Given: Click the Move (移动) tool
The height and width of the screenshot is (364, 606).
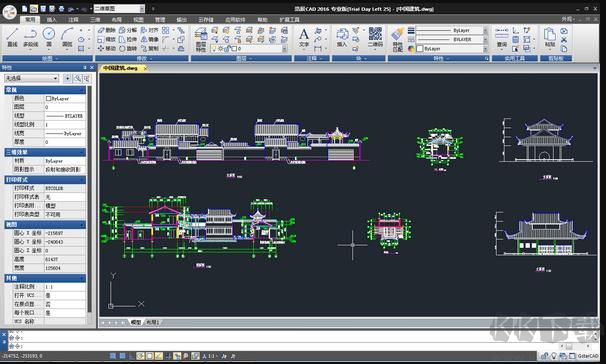Looking at the screenshot, I should point(106,48).
